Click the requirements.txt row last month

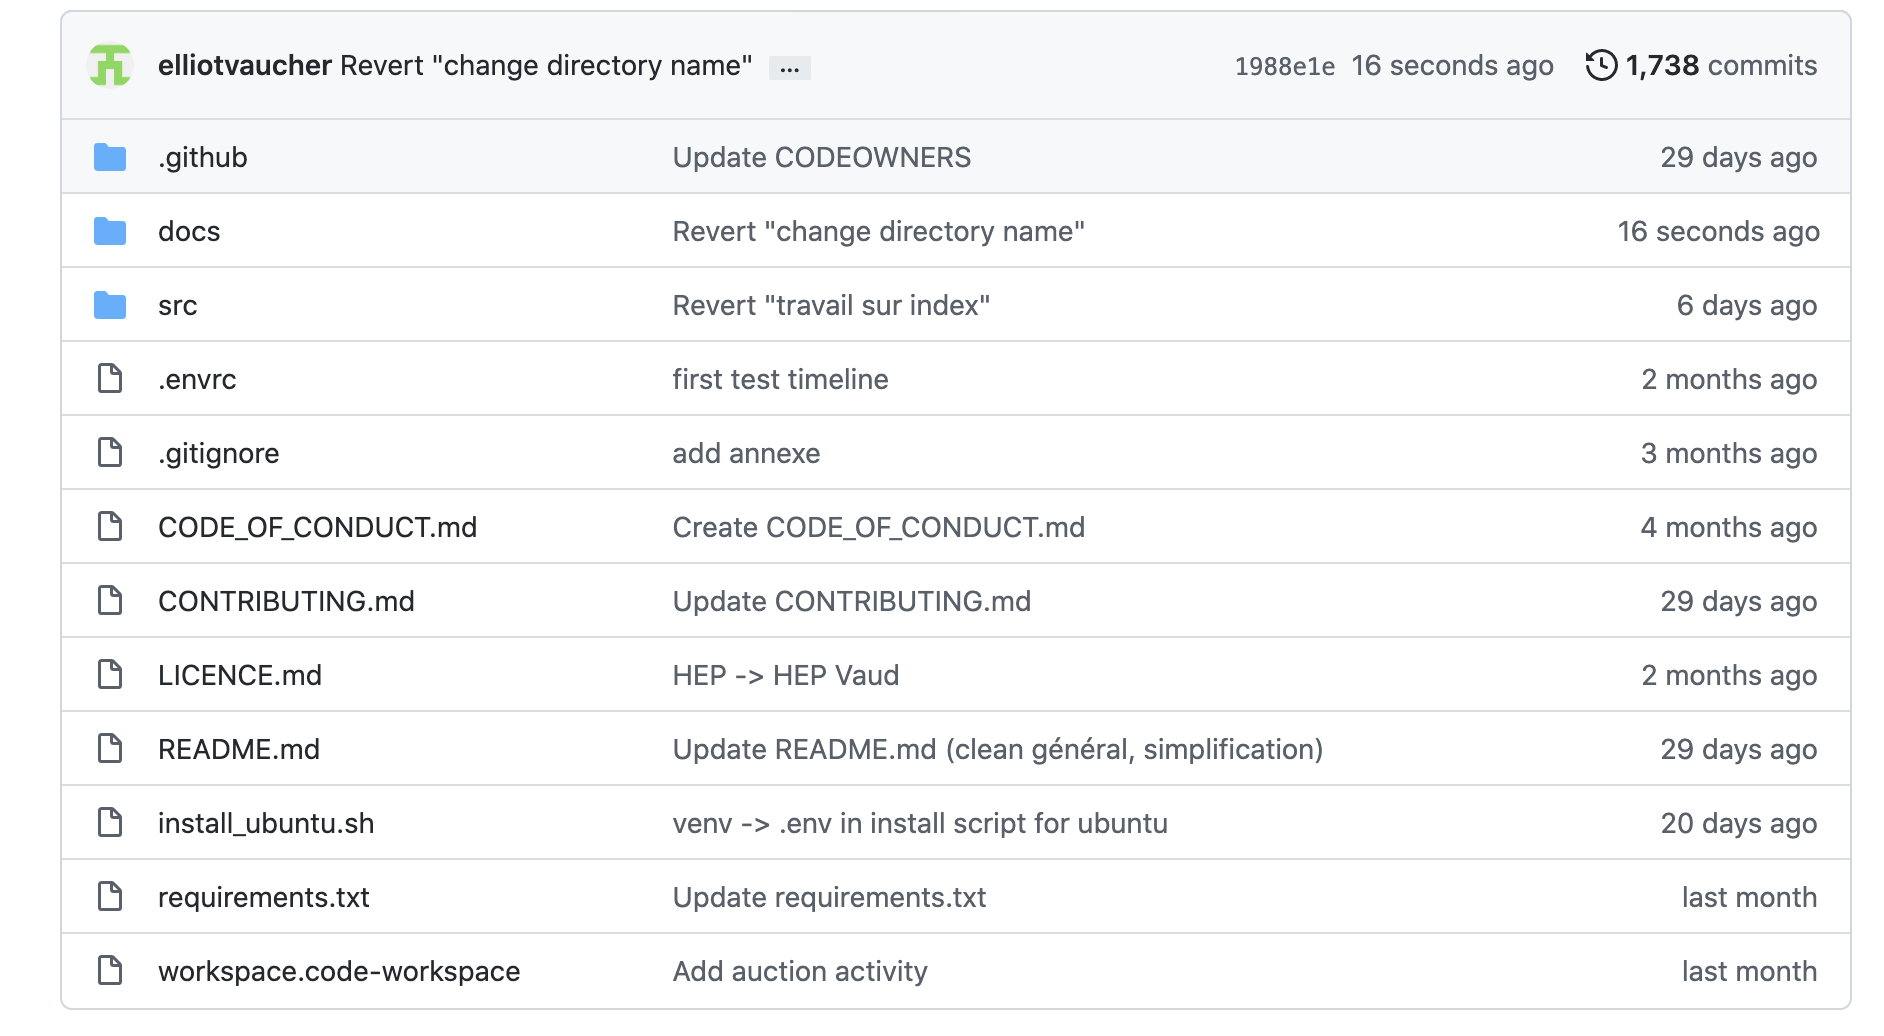[x=1749, y=898]
